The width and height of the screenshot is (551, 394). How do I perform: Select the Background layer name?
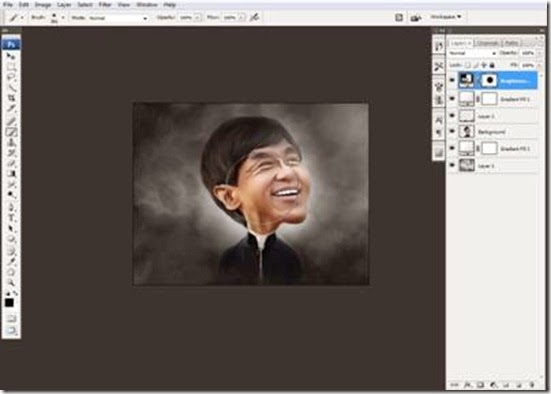click(492, 132)
